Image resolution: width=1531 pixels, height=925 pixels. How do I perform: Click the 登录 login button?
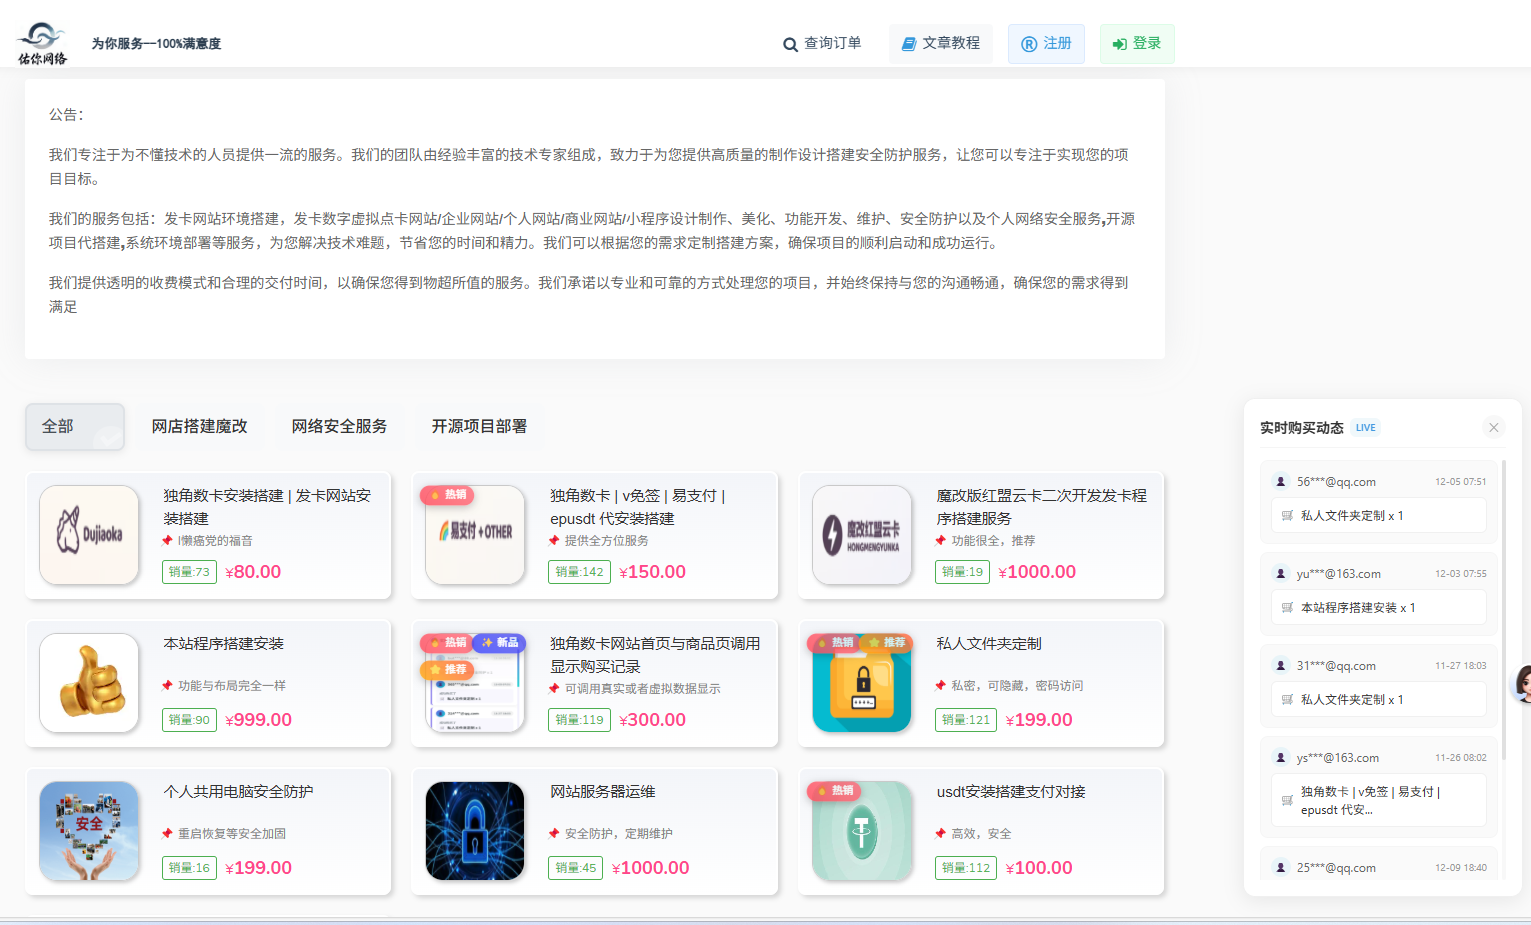[x=1137, y=44]
